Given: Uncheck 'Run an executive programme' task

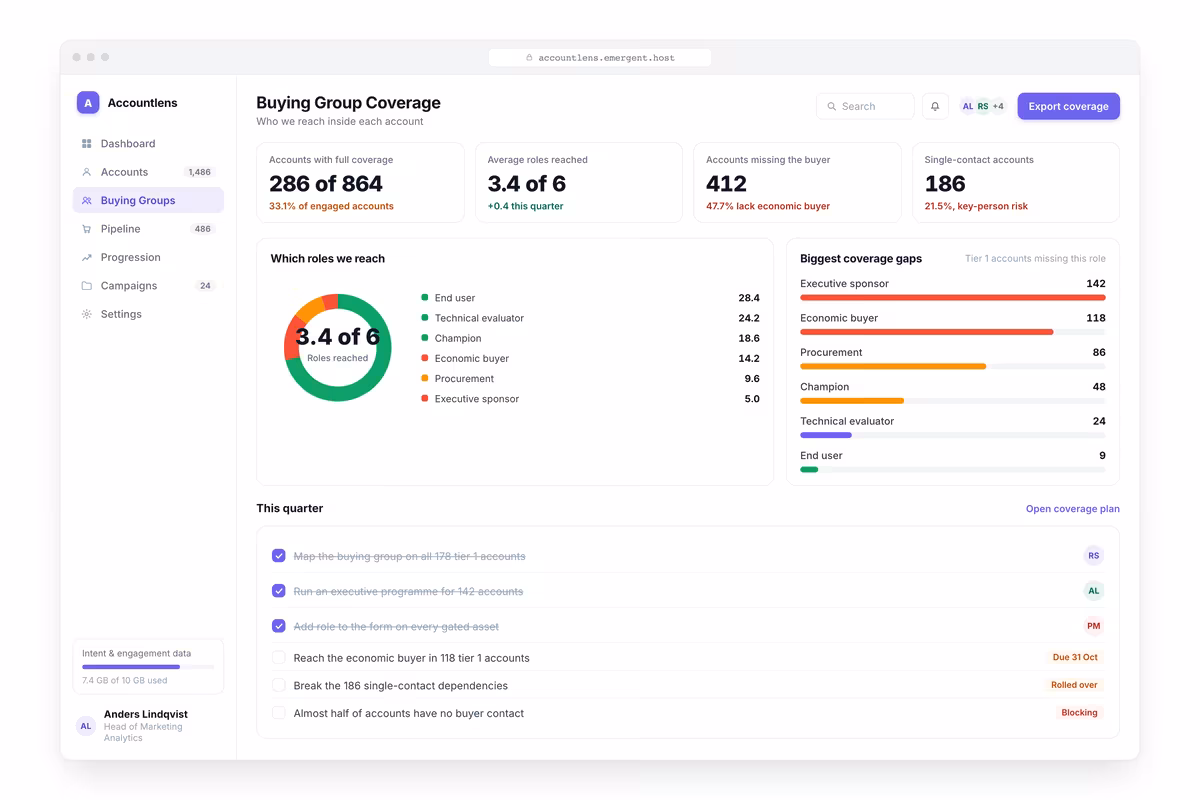Looking at the screenshot, I should pos(279,591).
